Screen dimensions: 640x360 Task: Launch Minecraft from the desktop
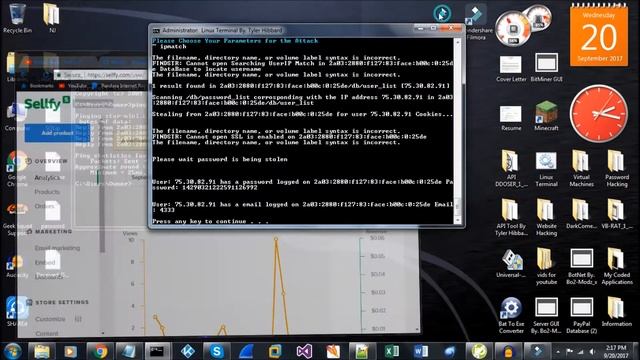tap(547, 116)
